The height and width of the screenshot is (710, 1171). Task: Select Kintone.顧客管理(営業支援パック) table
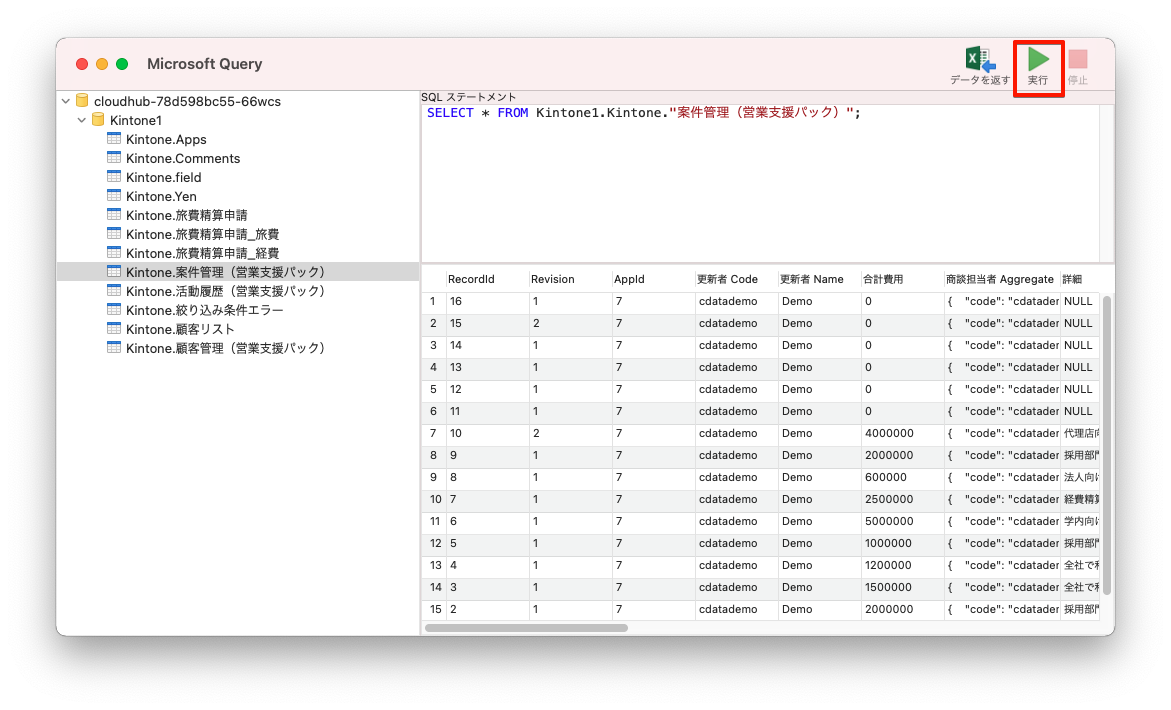[x=226, y=348]
